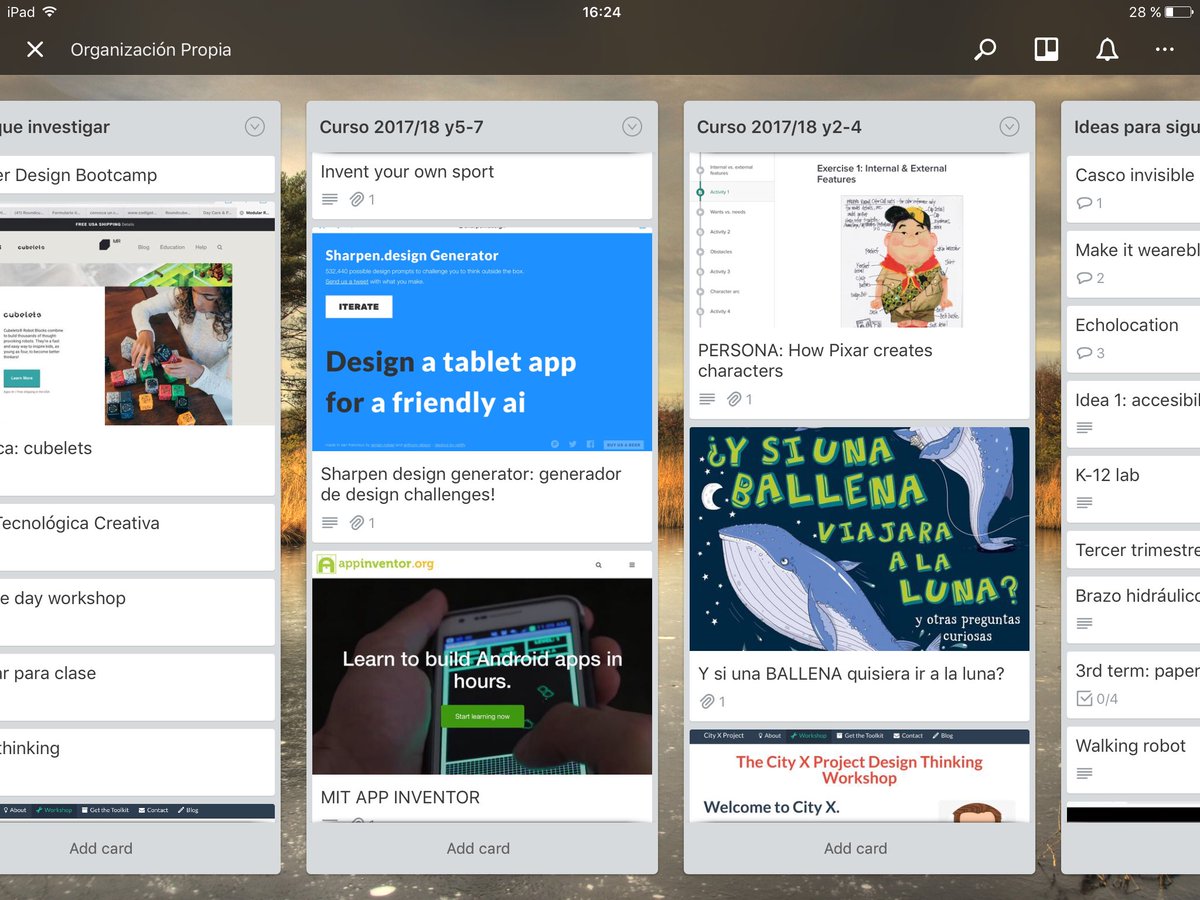
Task: Open the 3rd term: paper card
Action: click(1133, 684)
